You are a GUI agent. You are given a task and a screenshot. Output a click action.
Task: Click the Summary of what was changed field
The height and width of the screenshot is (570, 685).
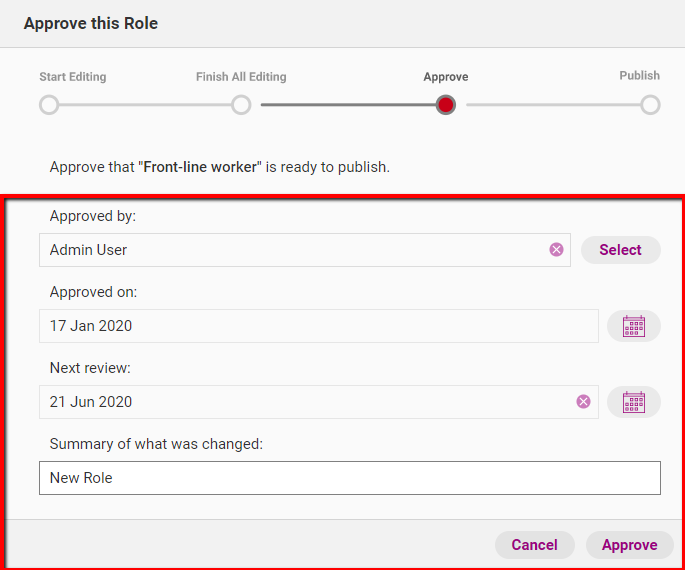pyautogui.click(x=349, y=478)
